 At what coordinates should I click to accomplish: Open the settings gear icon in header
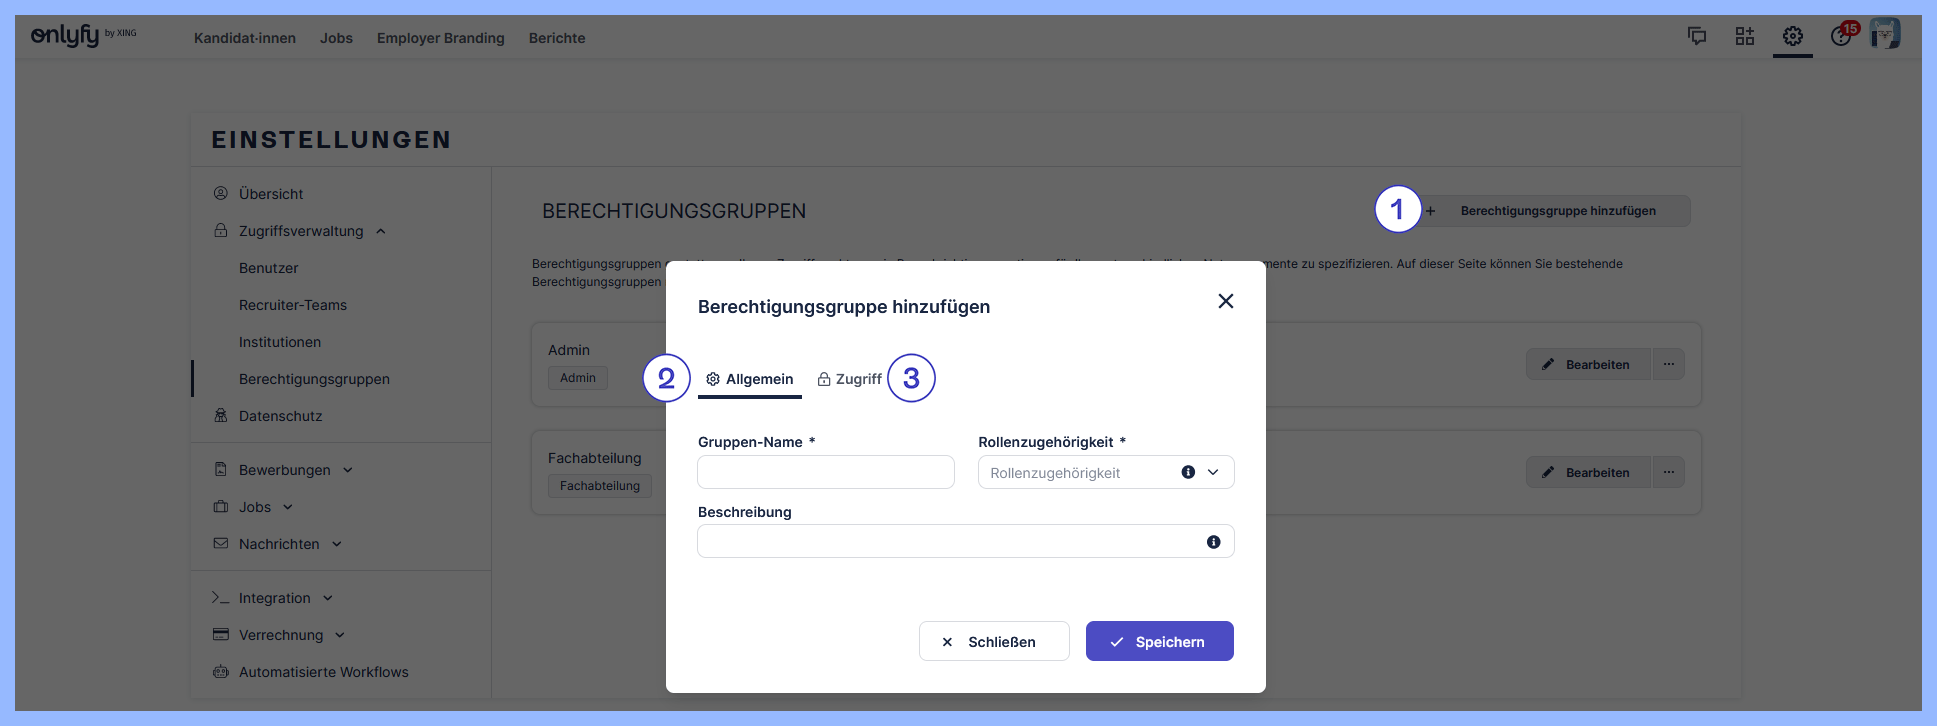[1793, 36]
